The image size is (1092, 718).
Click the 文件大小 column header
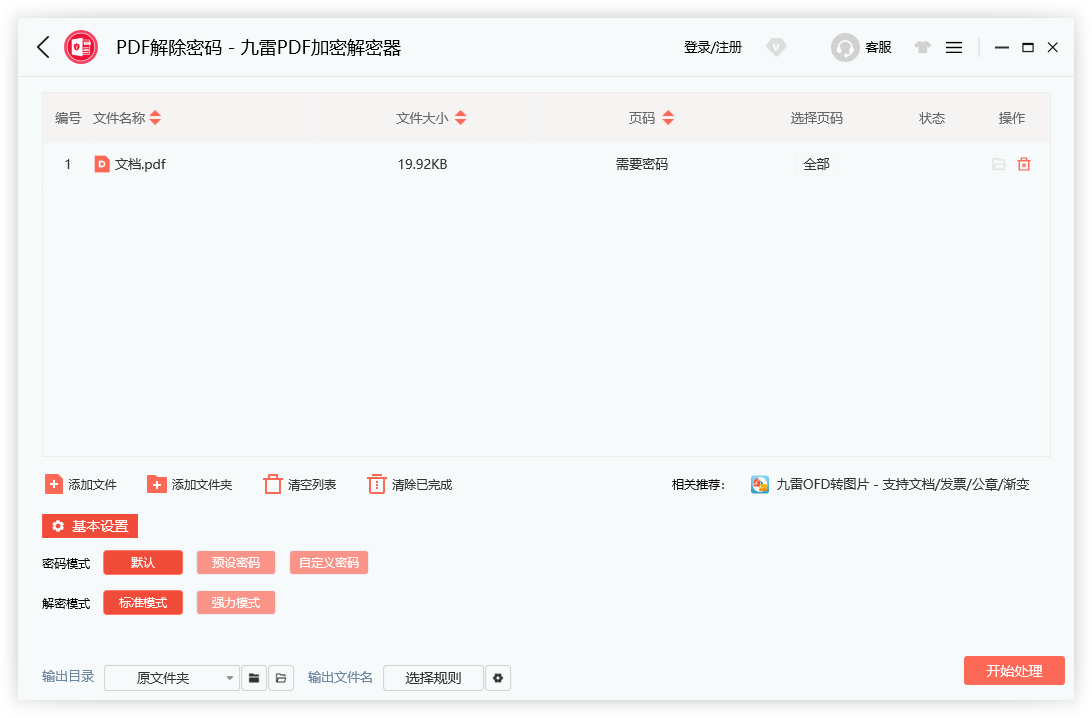(422, 118)
